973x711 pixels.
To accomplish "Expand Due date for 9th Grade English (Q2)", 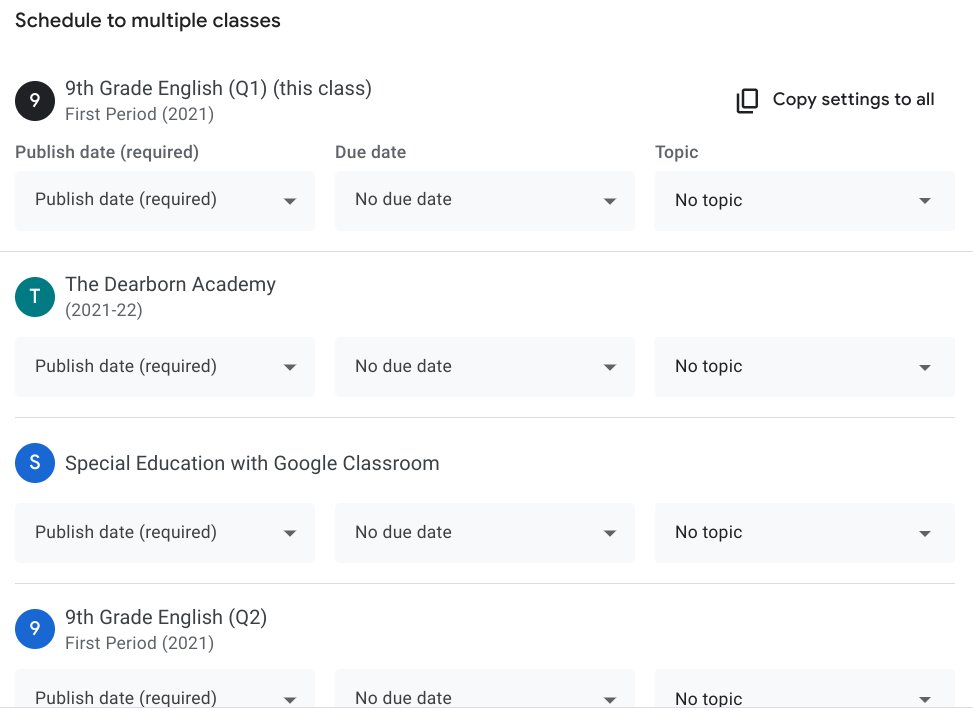I will (485, 695).
